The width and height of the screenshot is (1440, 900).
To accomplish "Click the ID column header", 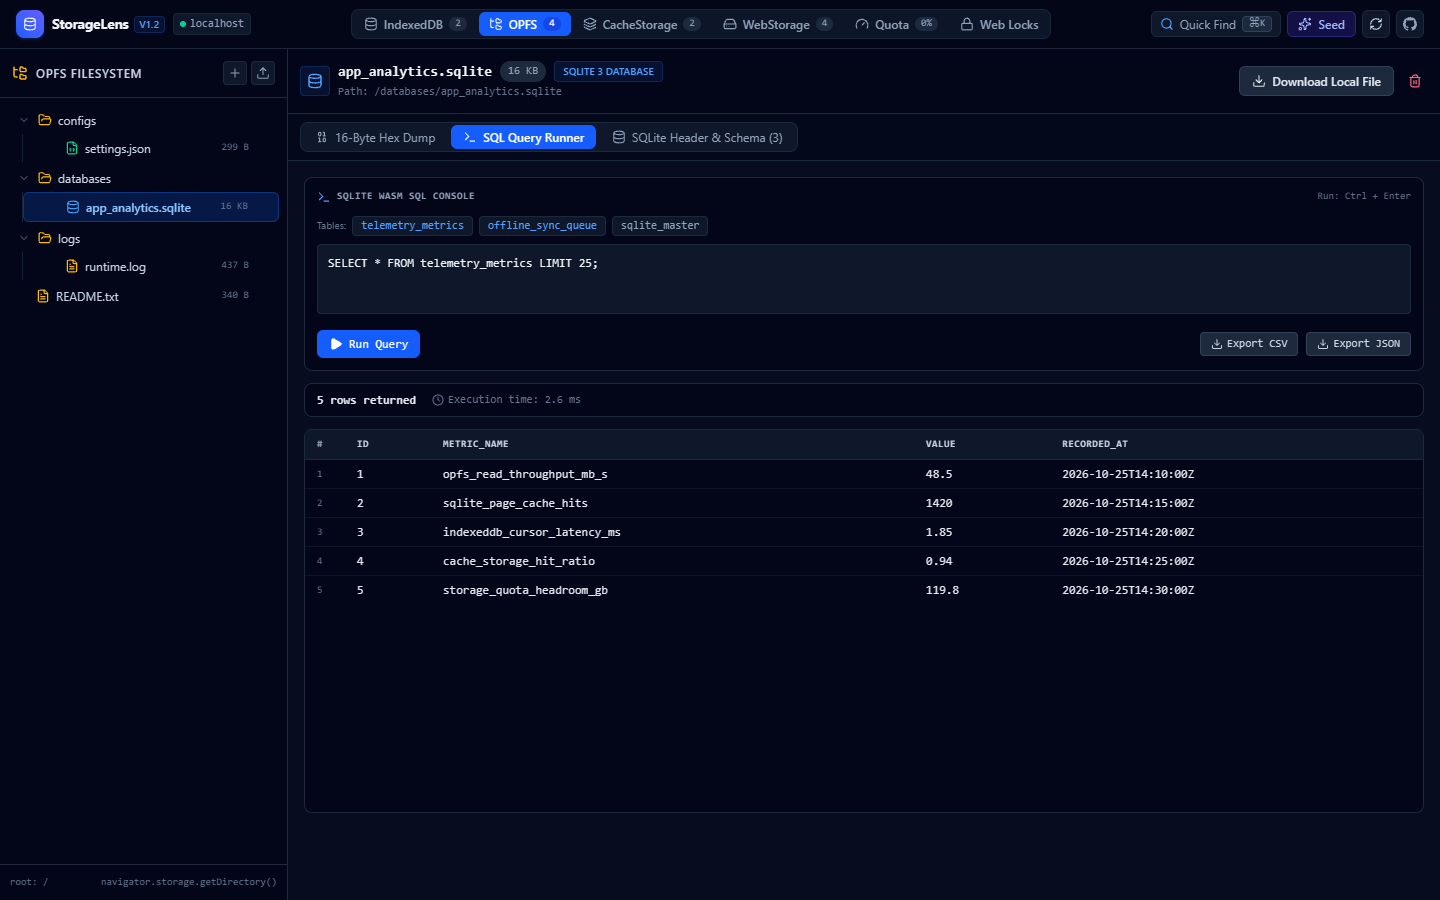I will [x=363, y=444].
